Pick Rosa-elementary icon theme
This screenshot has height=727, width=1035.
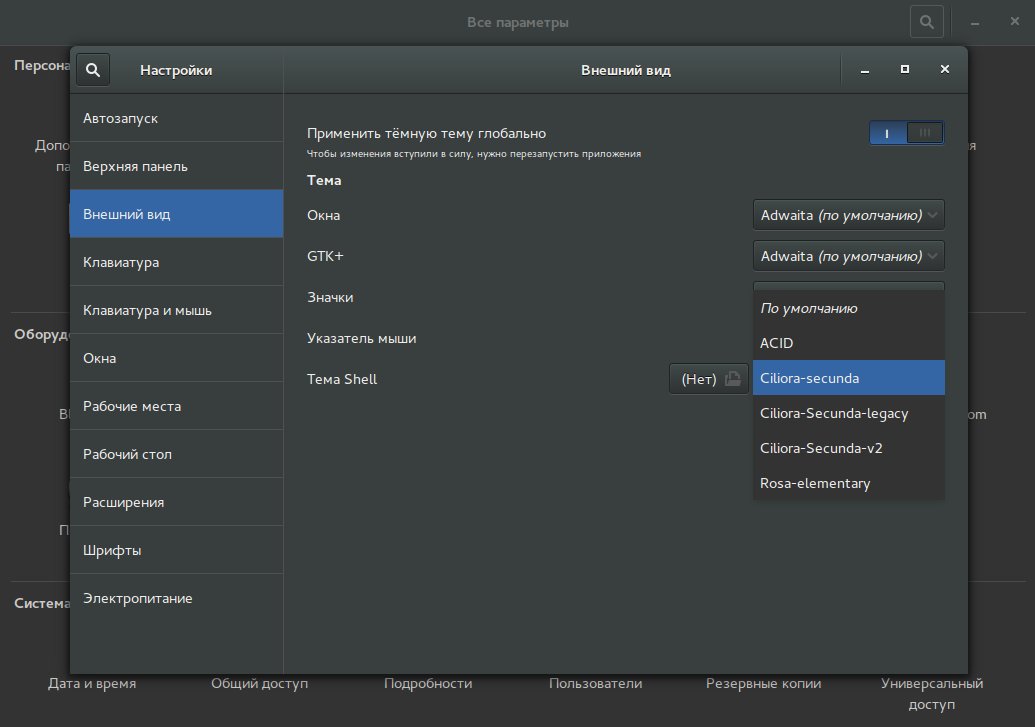click(848, 483)
